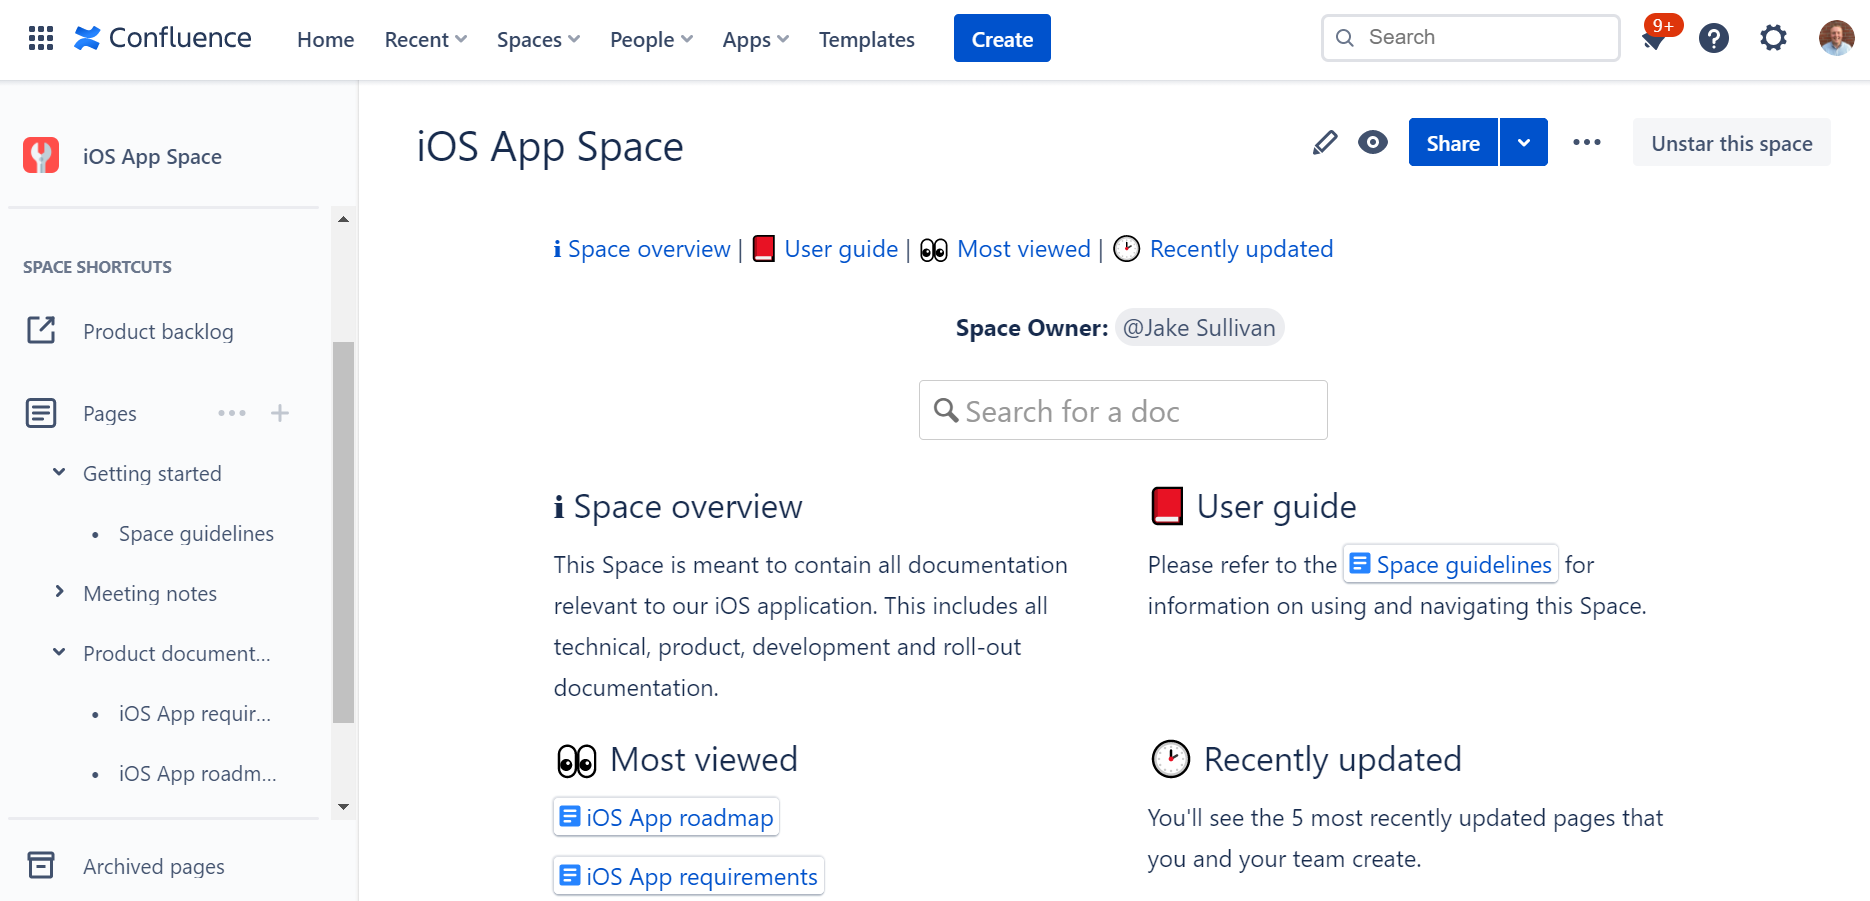Expand the Meeting notes tree node
1870x901 pixels.
click(x=59, y=592)
